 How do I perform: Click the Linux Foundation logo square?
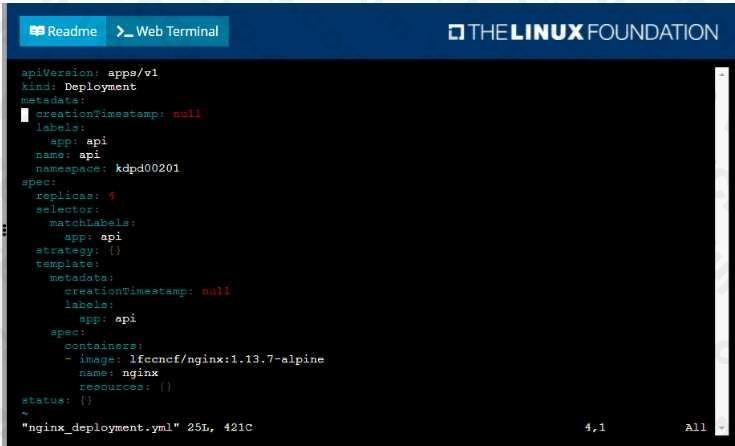[x=456, y=32]
